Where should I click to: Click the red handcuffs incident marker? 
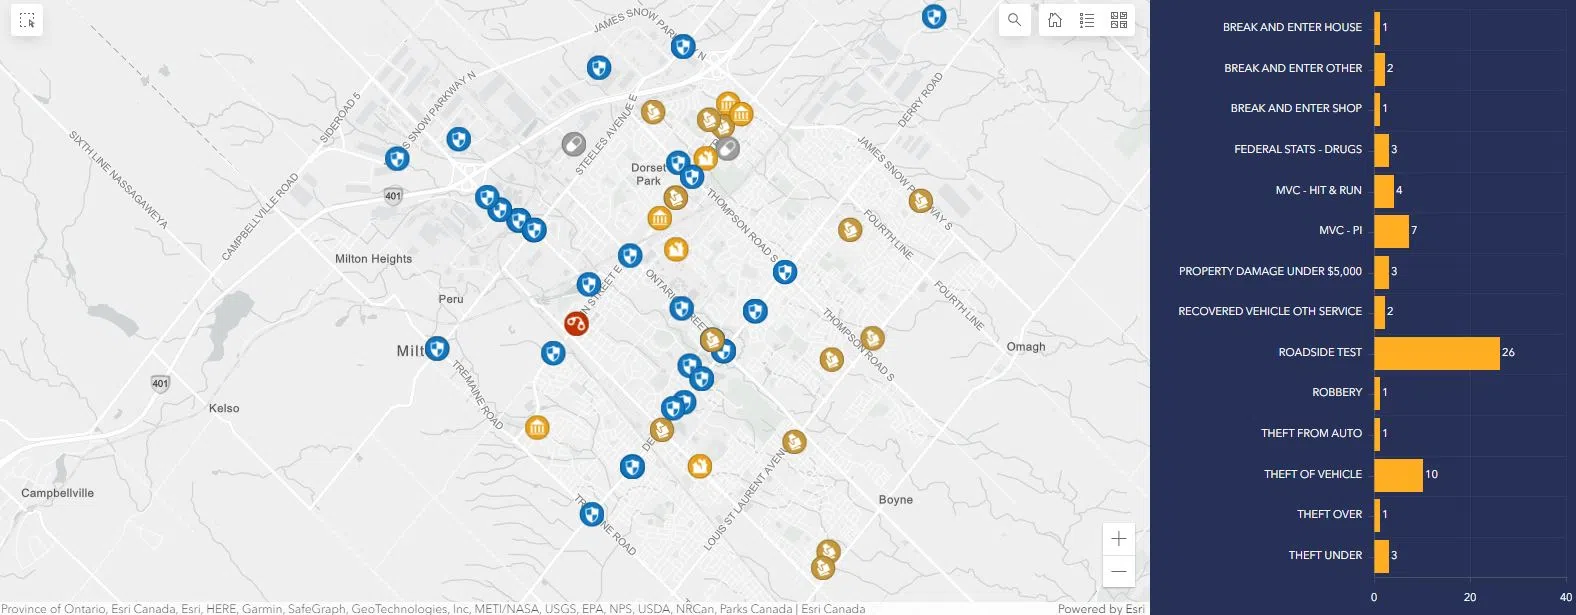tap(576, 323)
